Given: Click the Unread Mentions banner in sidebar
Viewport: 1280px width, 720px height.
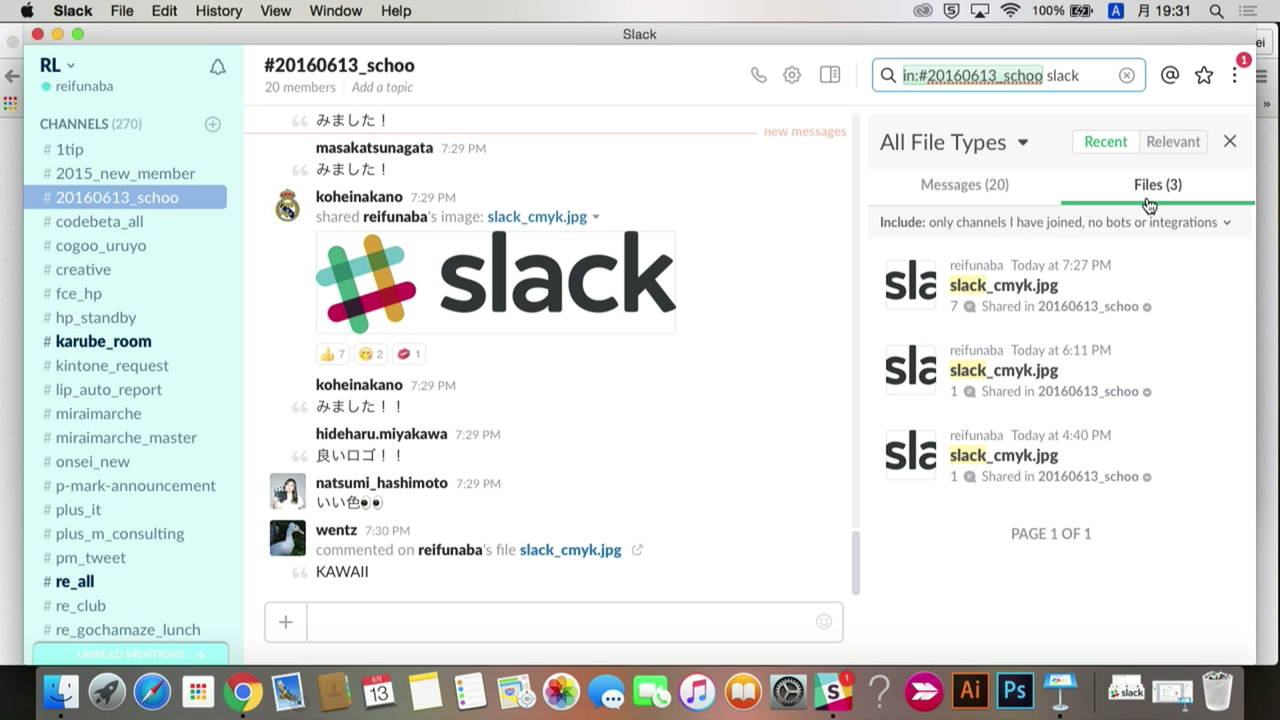Looking at the screenshot, I should 131,654.
